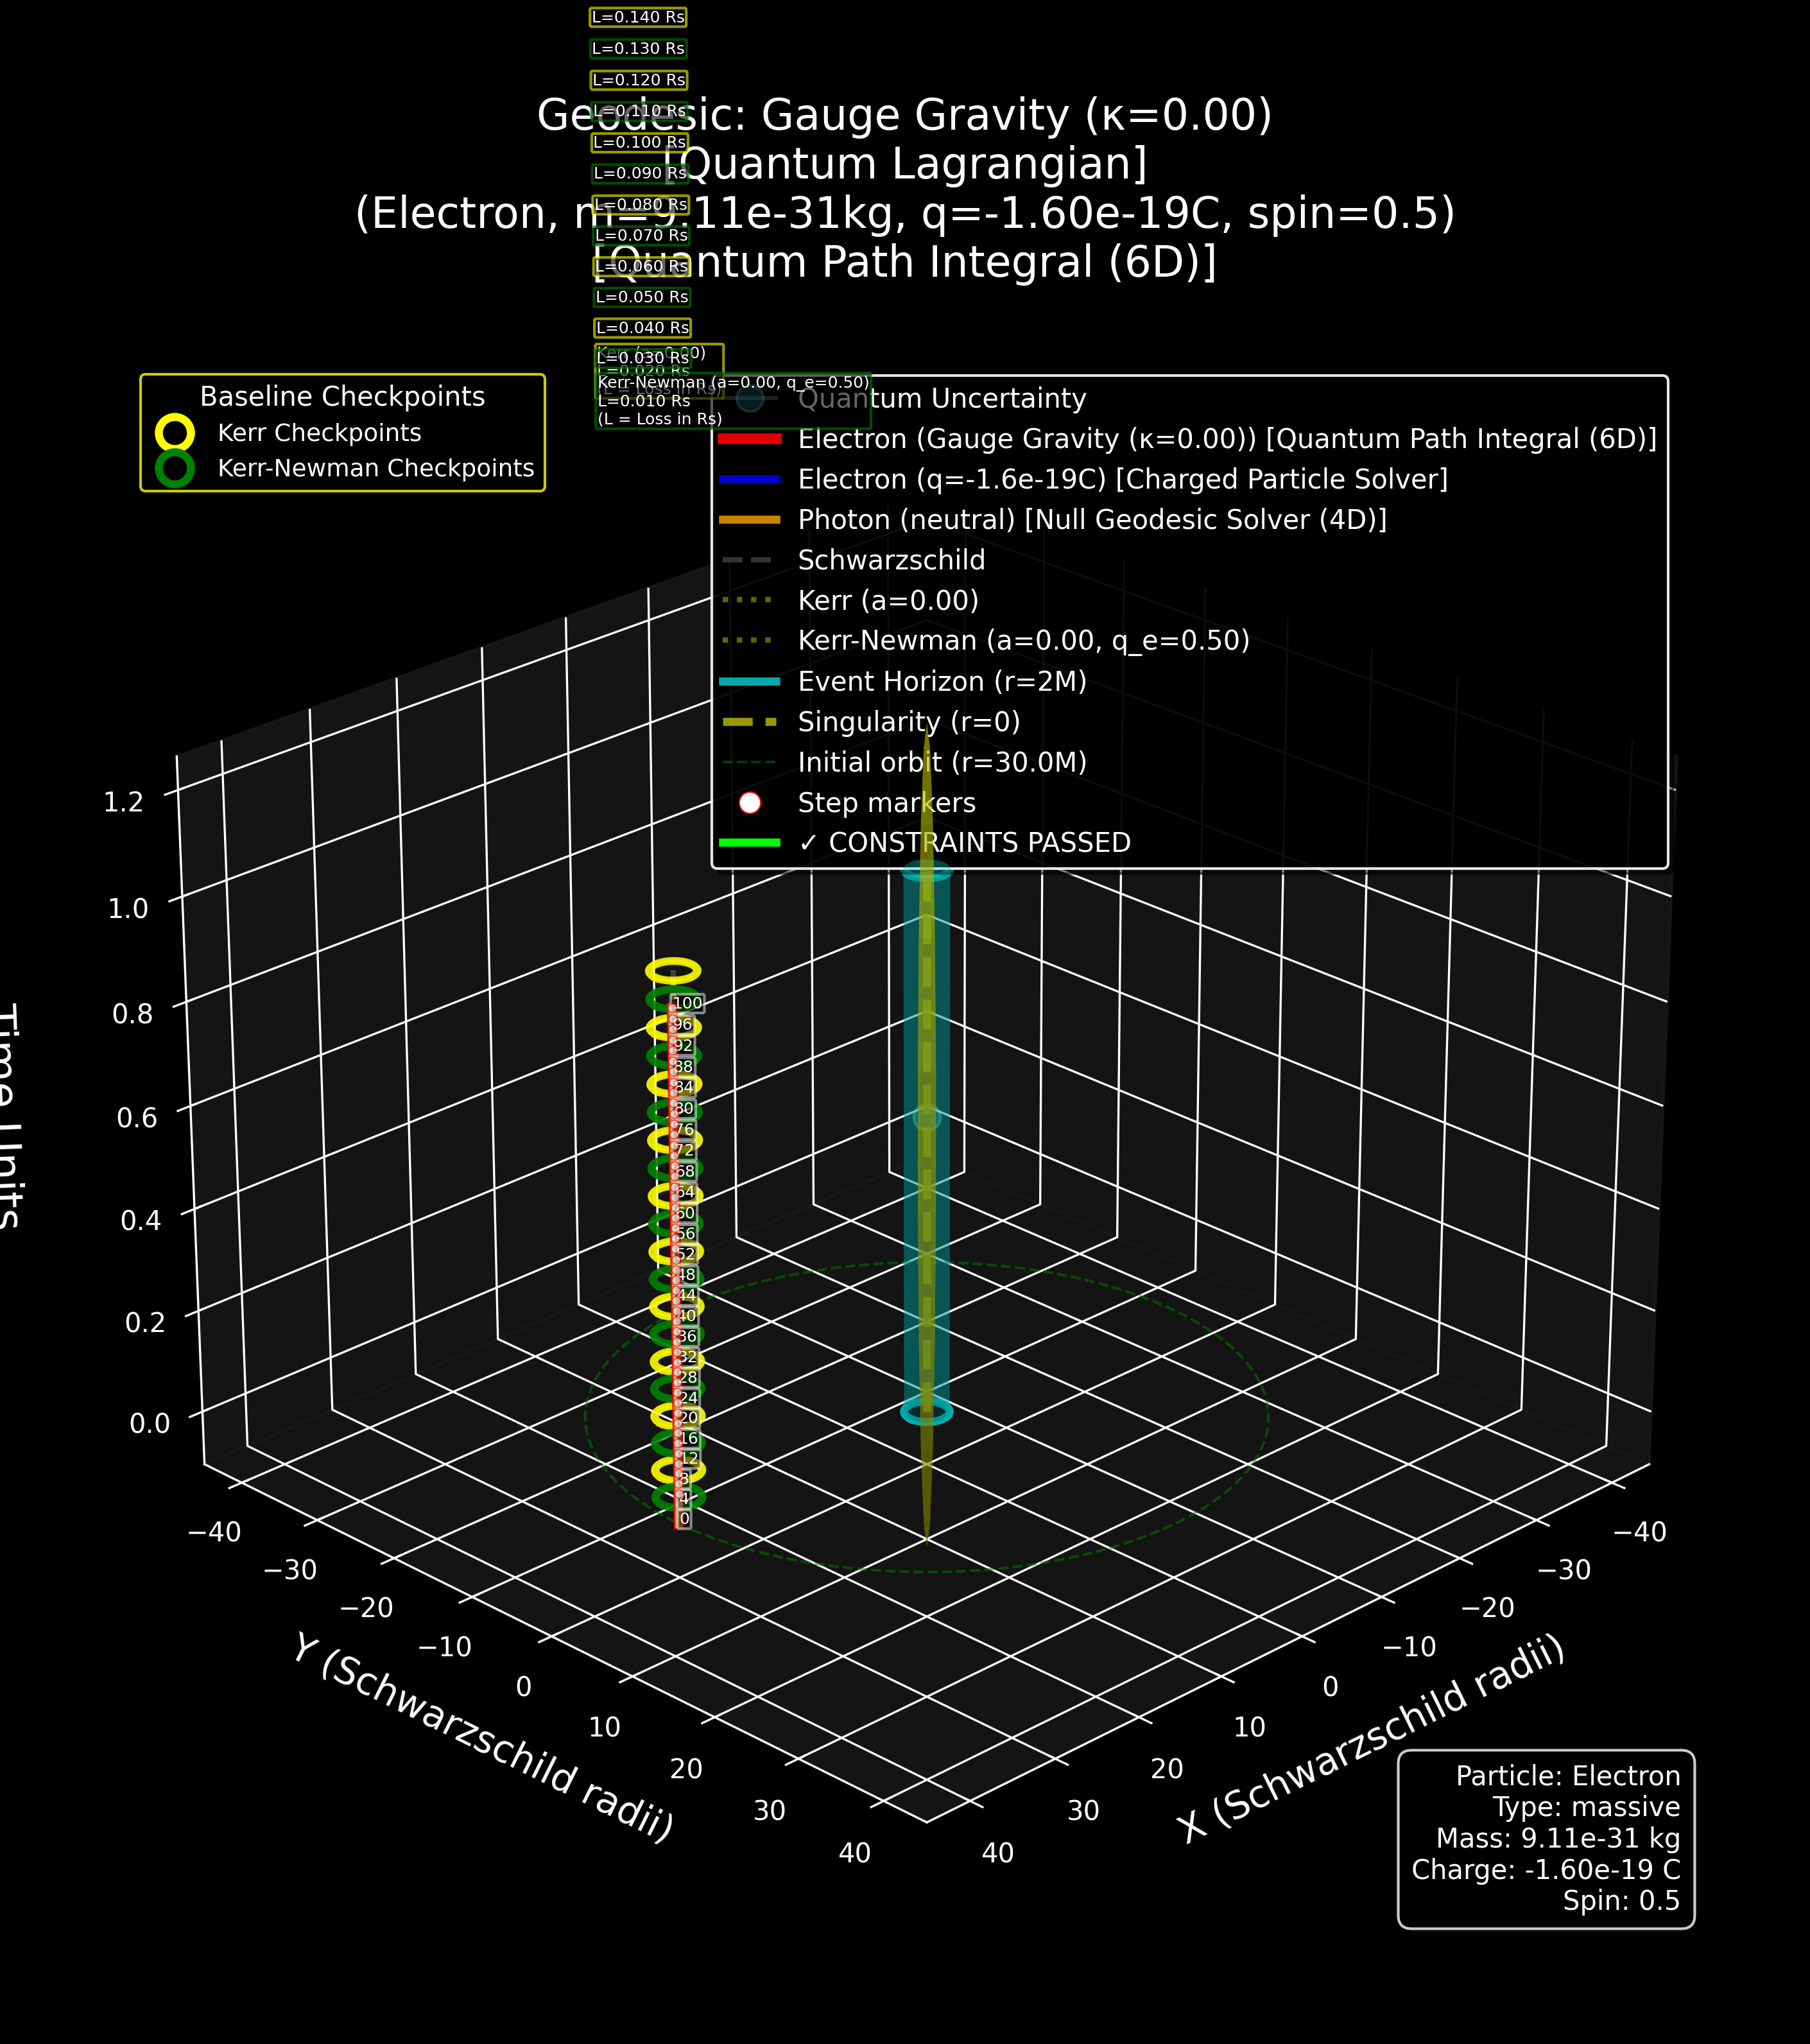Click the 0.0 tick on the time axis
Screen dimensions: 1810x2044
(x=150, y=1422)
